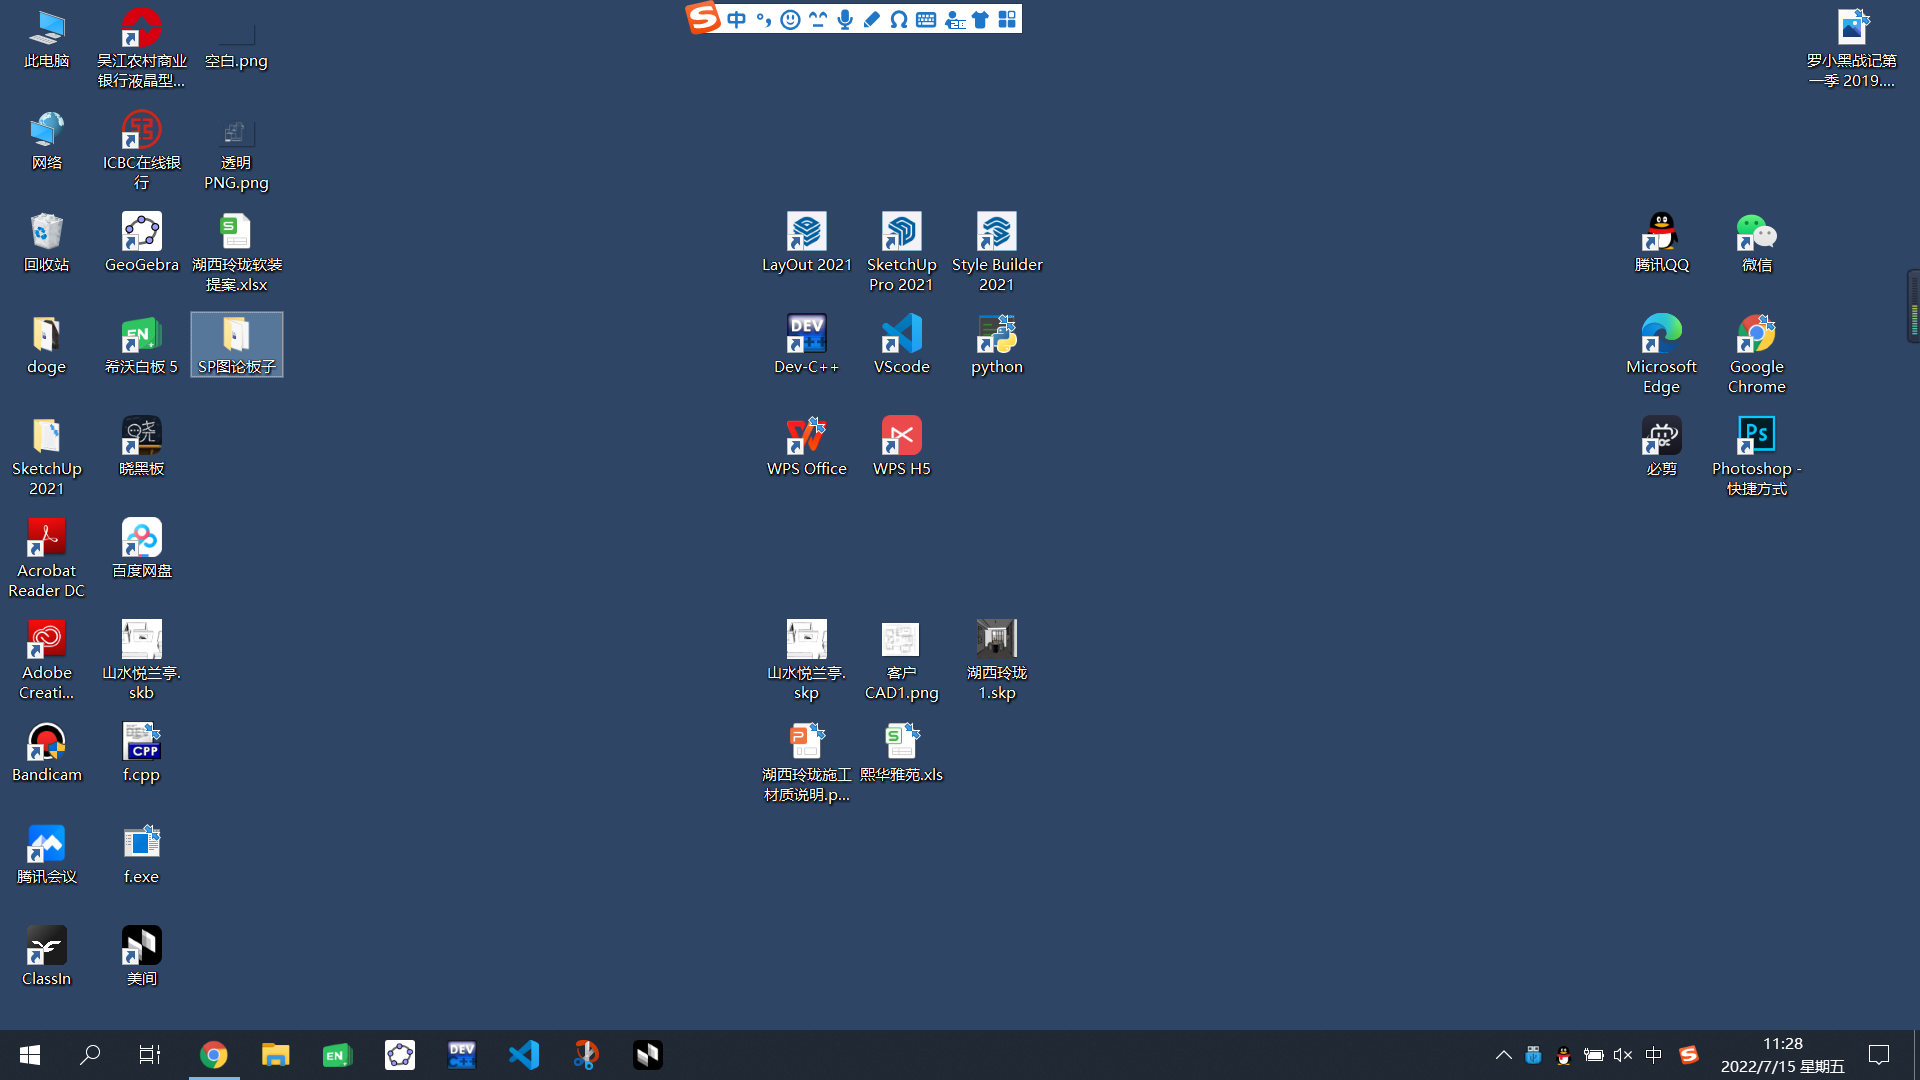1920x1080 pixels.
Task: Select the 山水悦兰亭.skp file
Action: coord(806,662)
